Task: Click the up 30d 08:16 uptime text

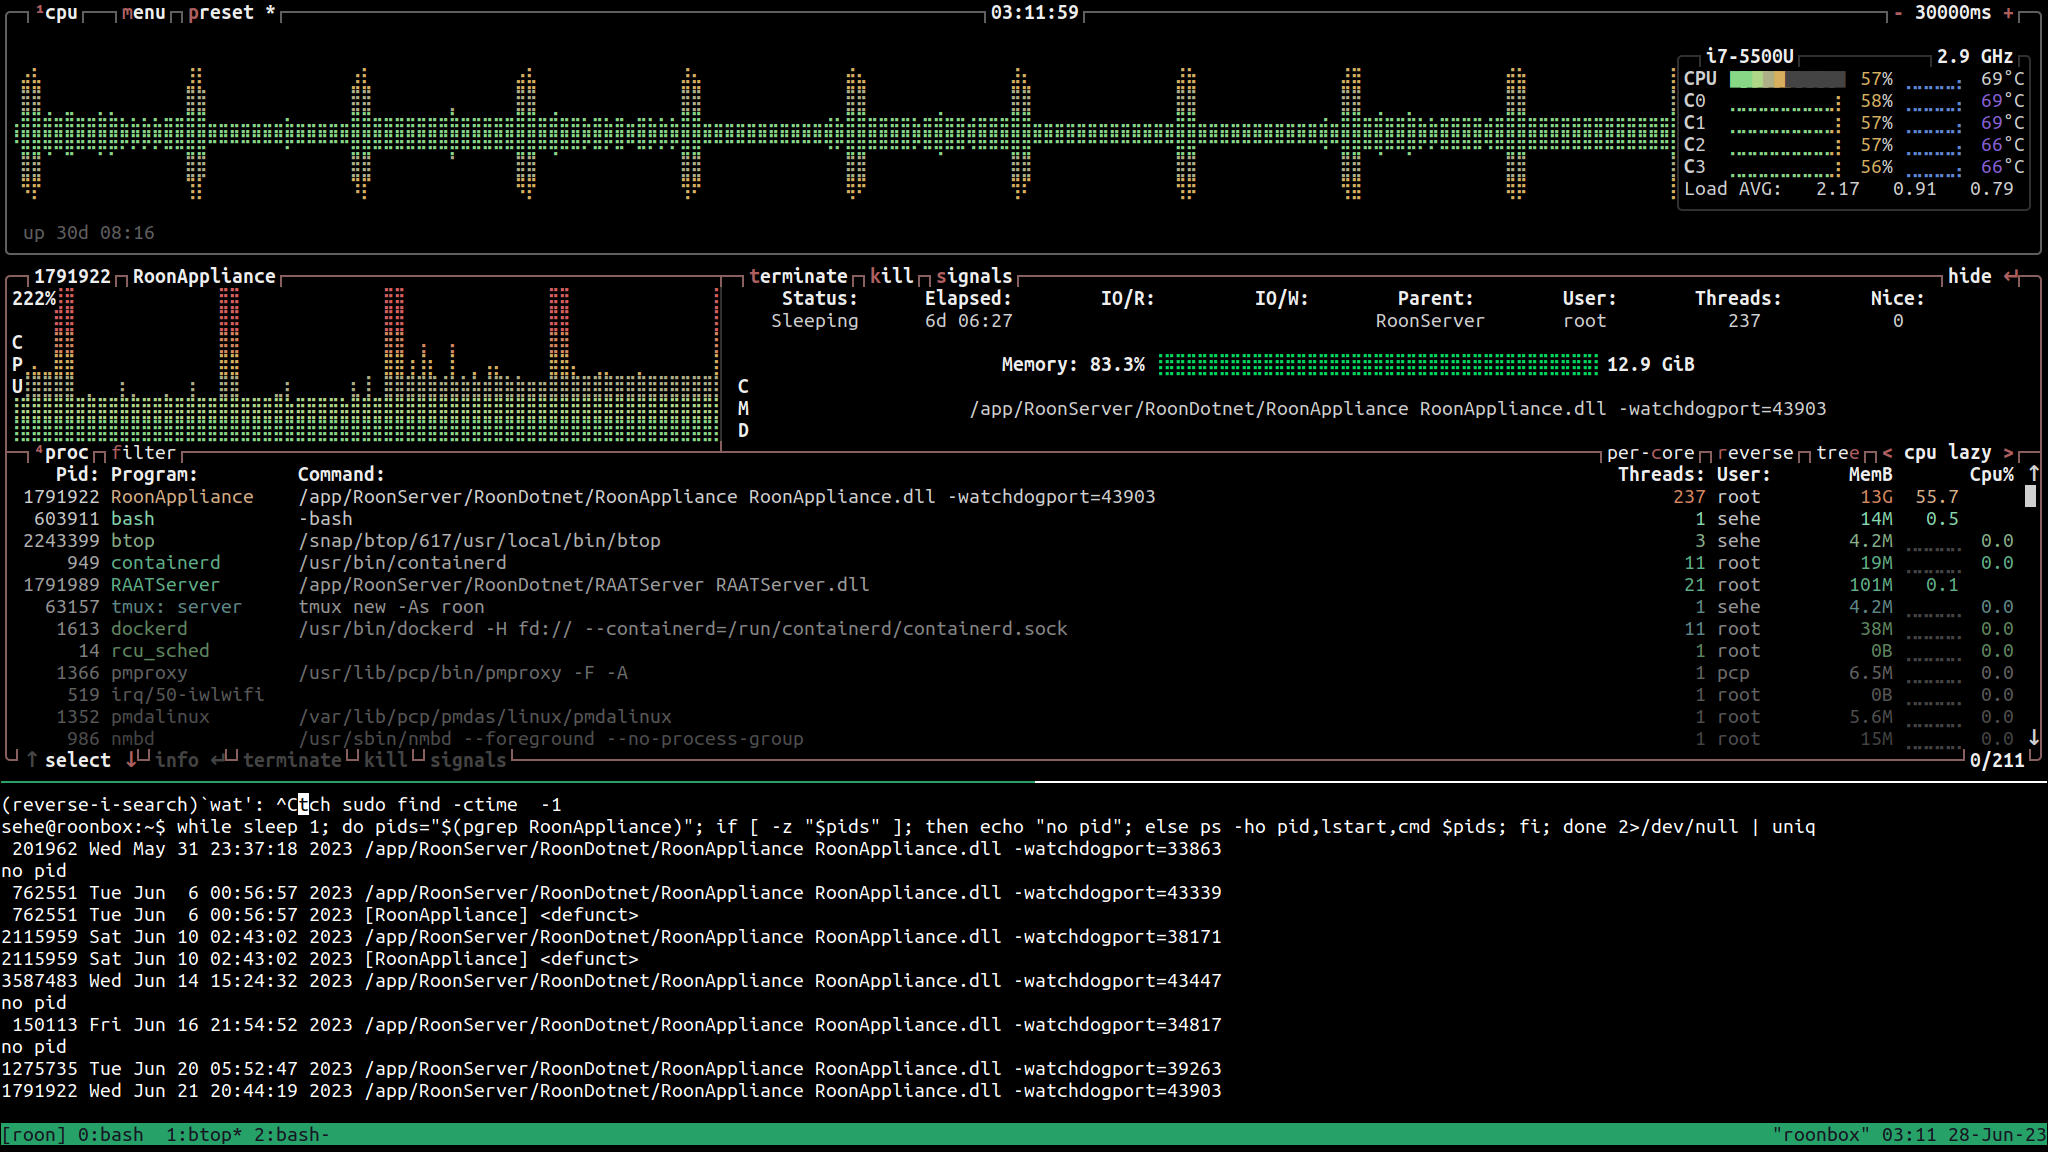Action: pos(89,232)
